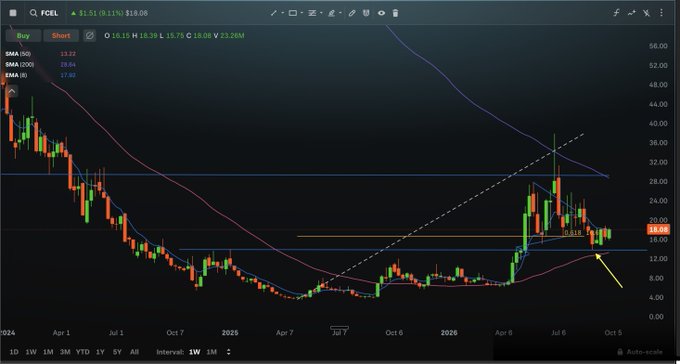Click the volume value 23.26M
680x364 pixels.
click(x=232, y=36)
